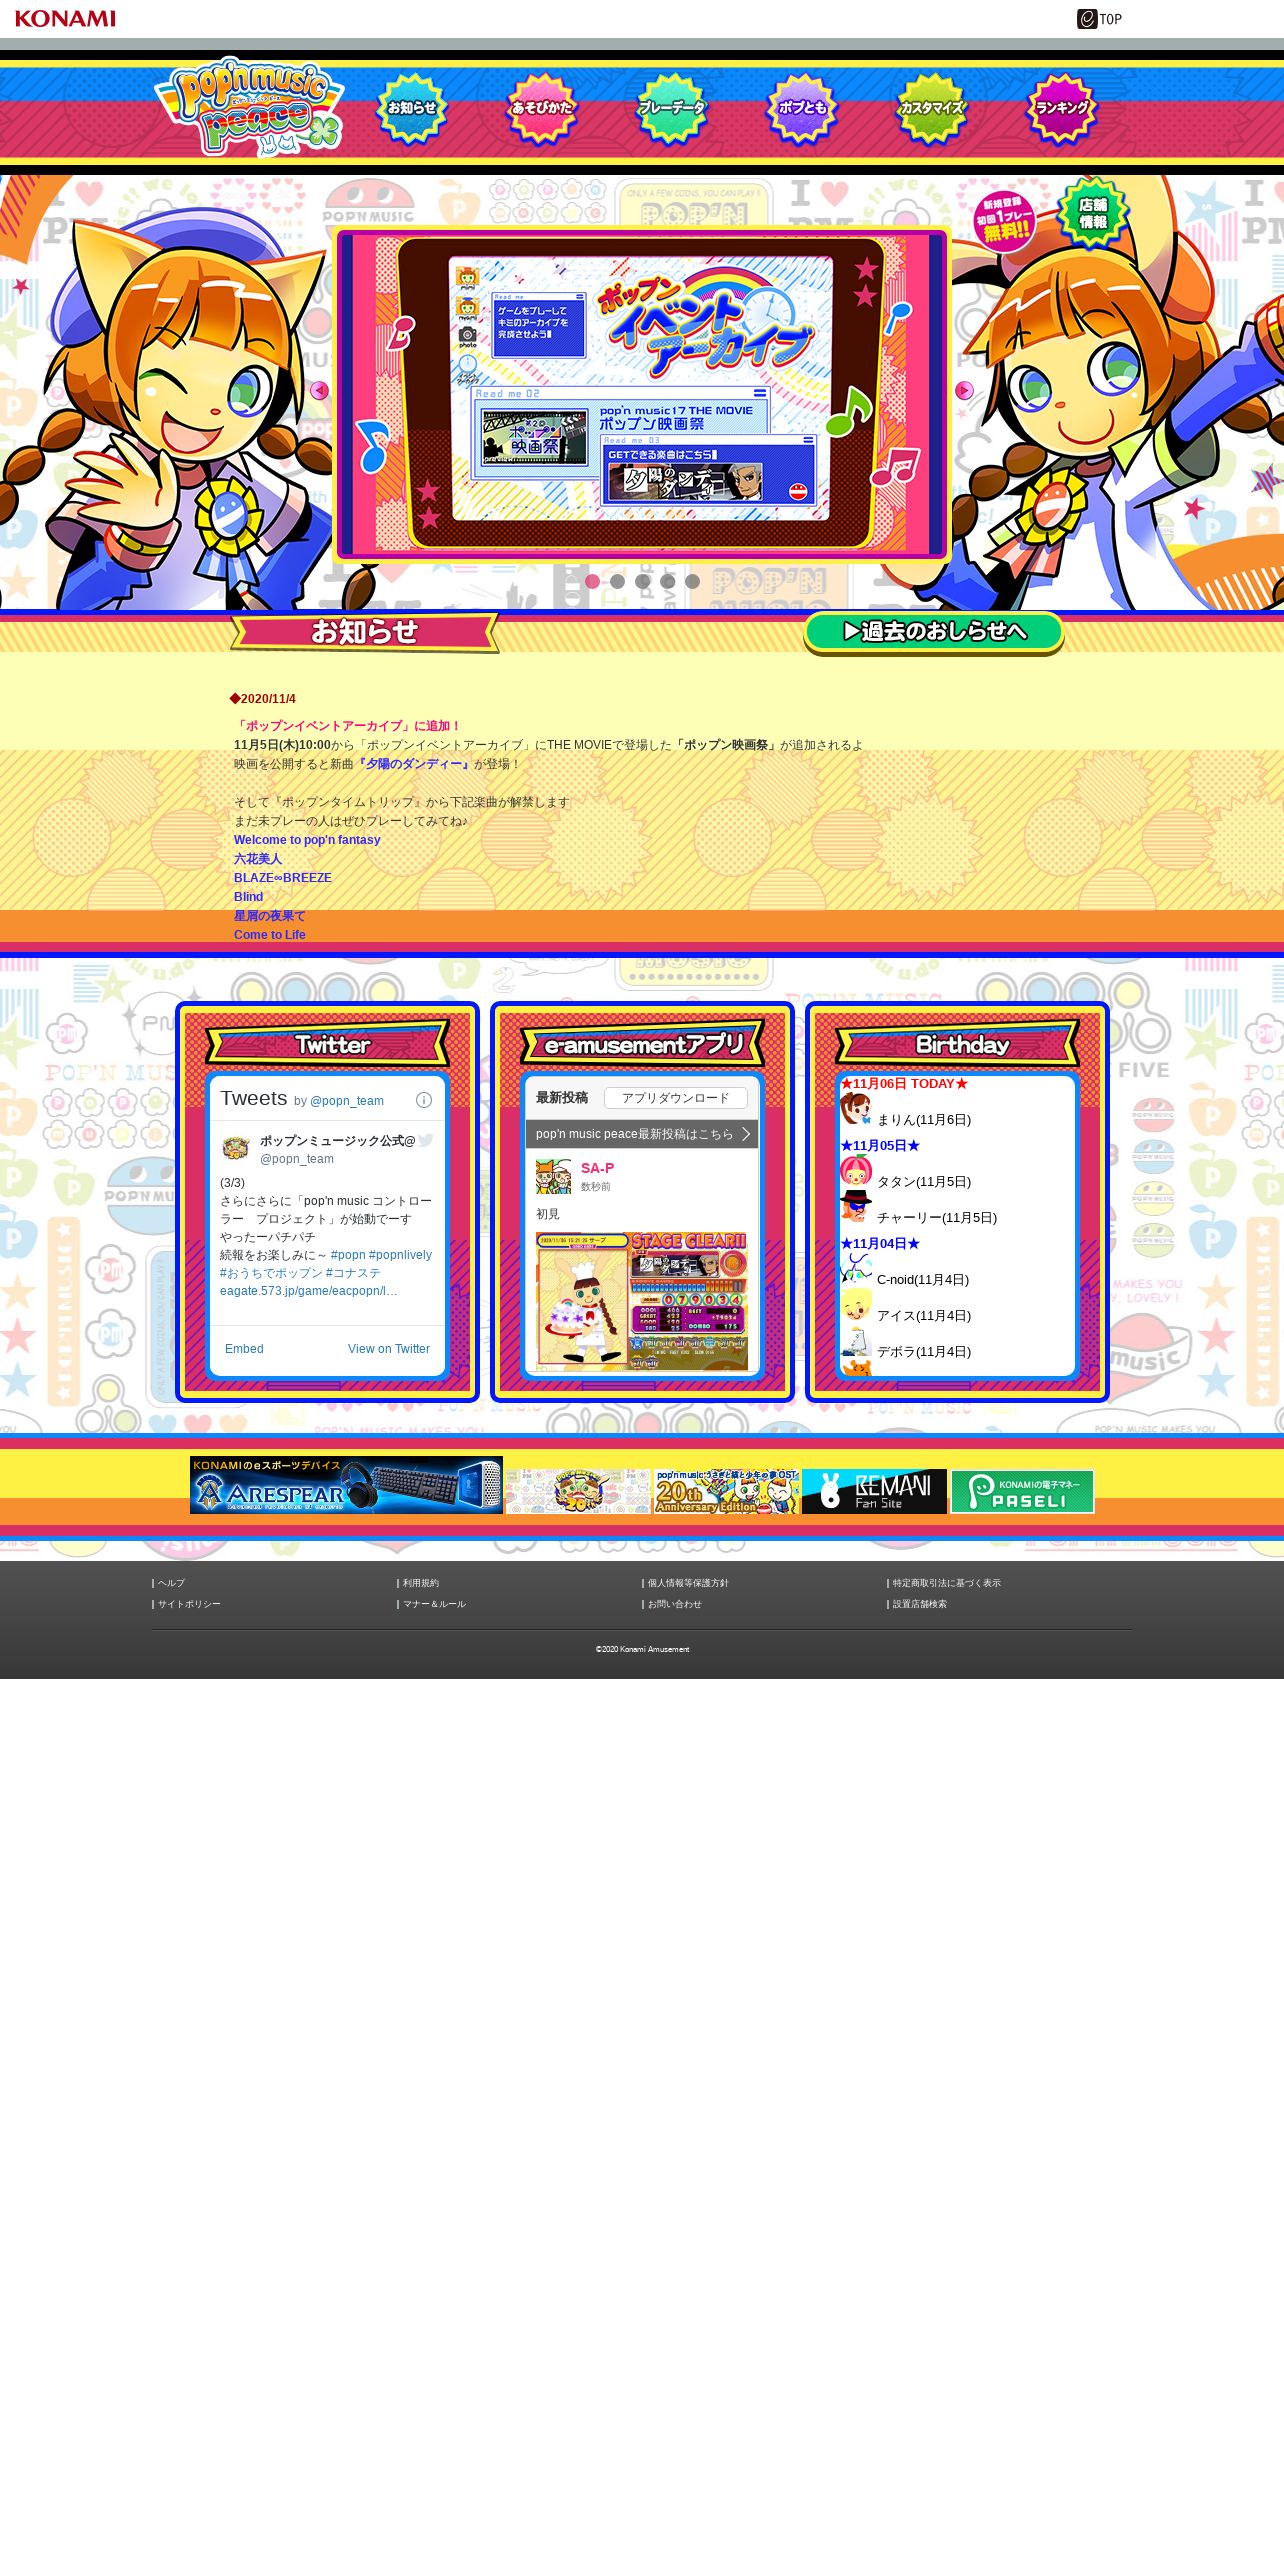
Task: Select the fifth carousel dot
Action: (x=692, y=581)
